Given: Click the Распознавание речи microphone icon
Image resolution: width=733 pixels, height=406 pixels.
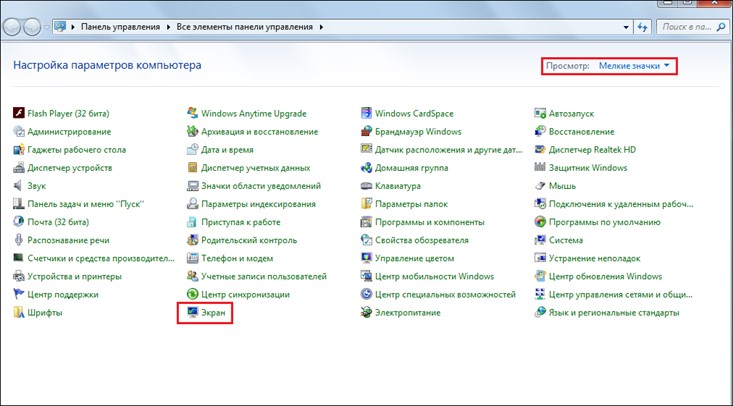Looking at the screenshot, I should pyautogui.click(x=19, y=240).
